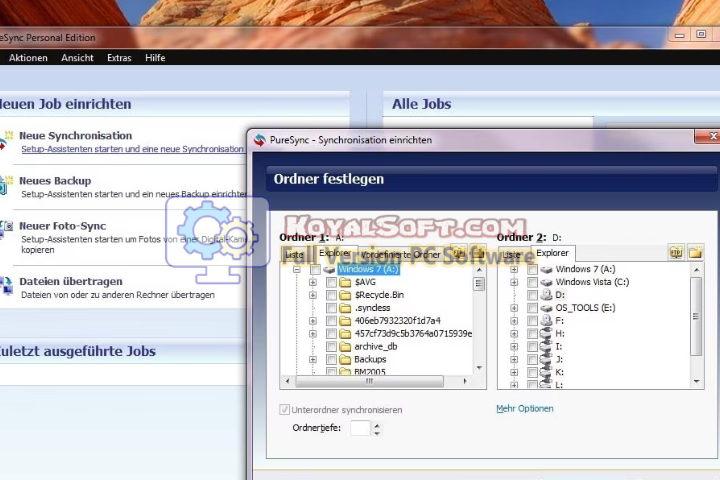Click archive_db folder icon
The image size is (720, 480).
(345, 346)
